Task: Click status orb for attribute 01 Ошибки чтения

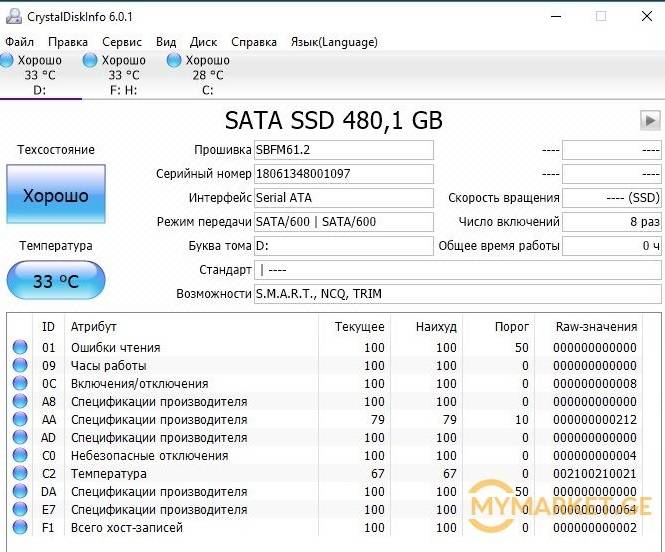Action: 20,347
